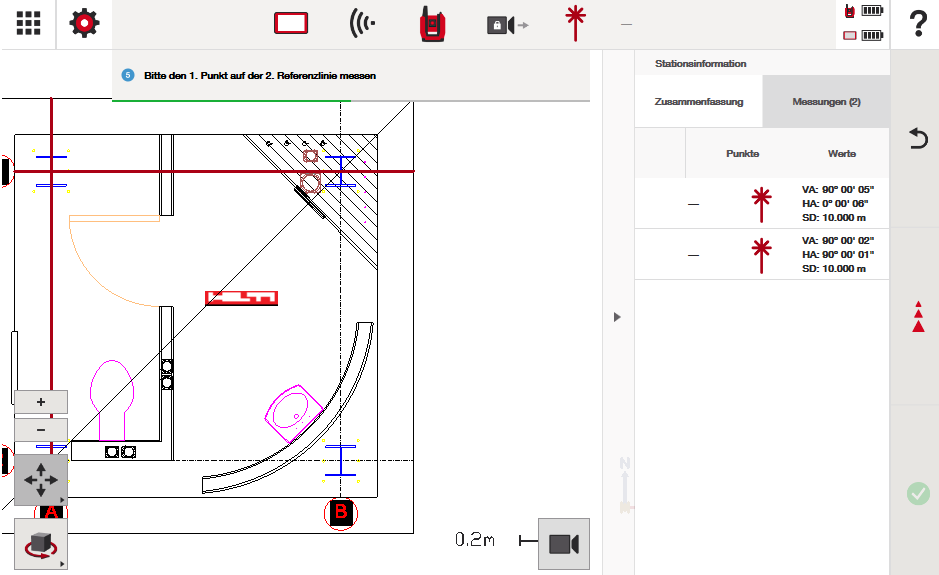
Task: Open the apps grid menu
Action: pos(28,24)
